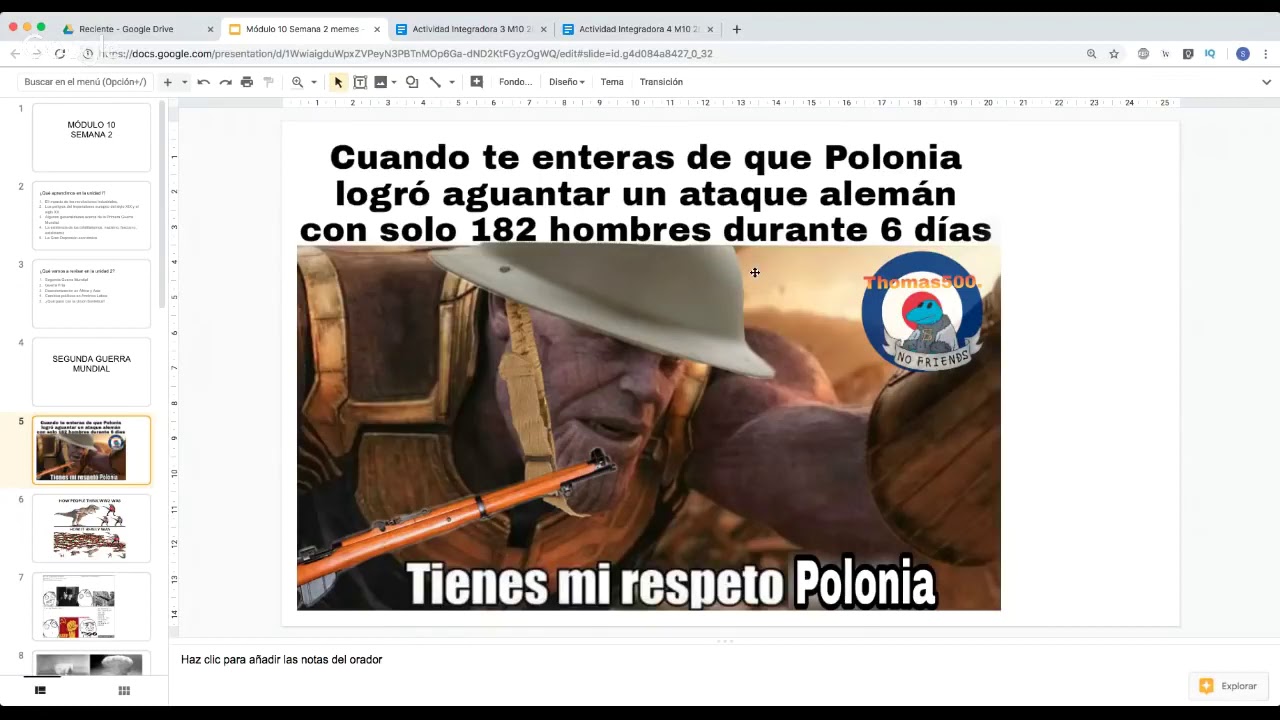The width and height of the screenshot is (1280, 720).
Task: Open the line type dropdown arrow
Action: coord(452,82)
